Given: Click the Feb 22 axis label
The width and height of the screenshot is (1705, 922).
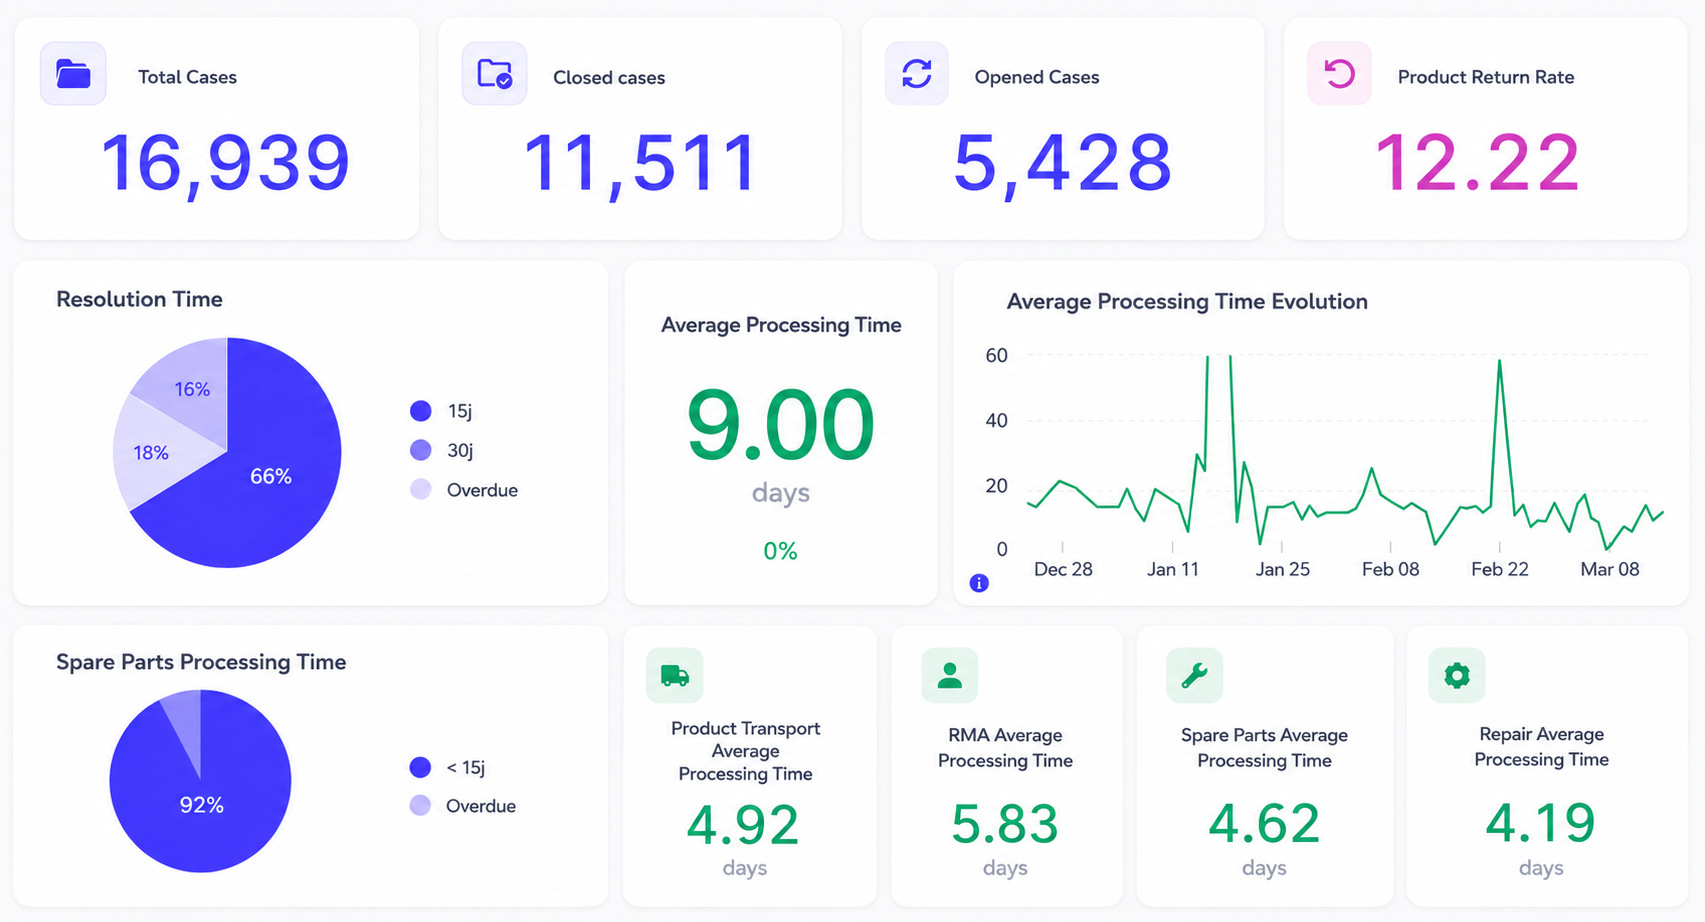Looking at the screenshot, I should (1500, 569).
